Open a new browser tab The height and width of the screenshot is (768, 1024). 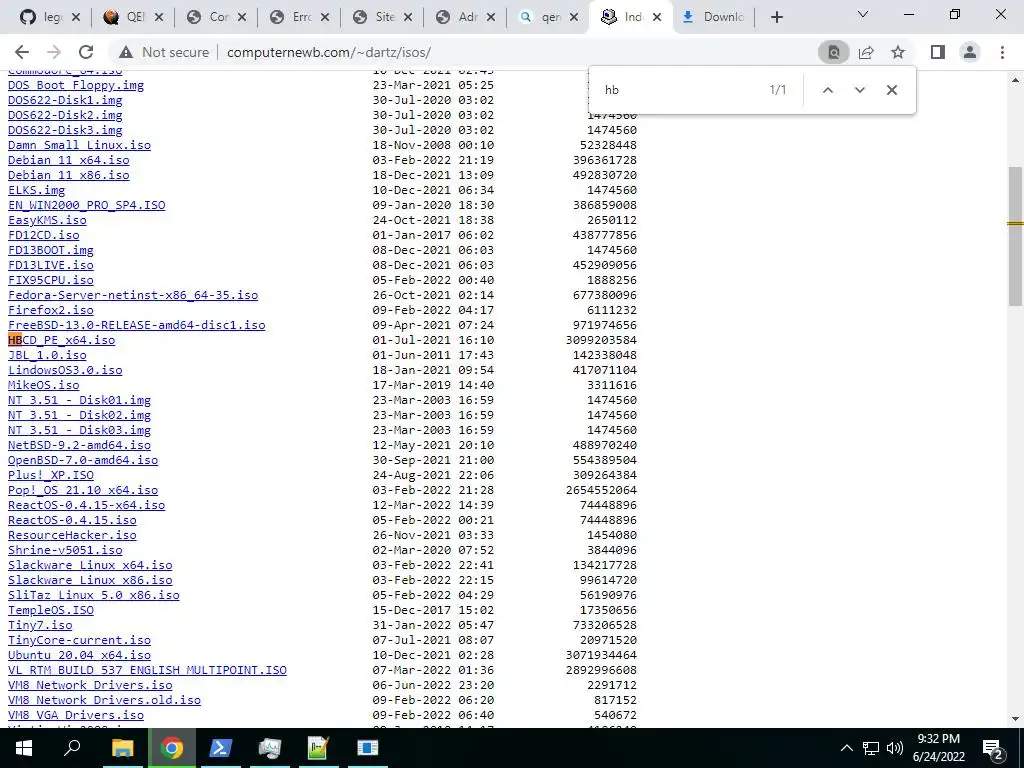pyautogui.click(x=776, y=17)
